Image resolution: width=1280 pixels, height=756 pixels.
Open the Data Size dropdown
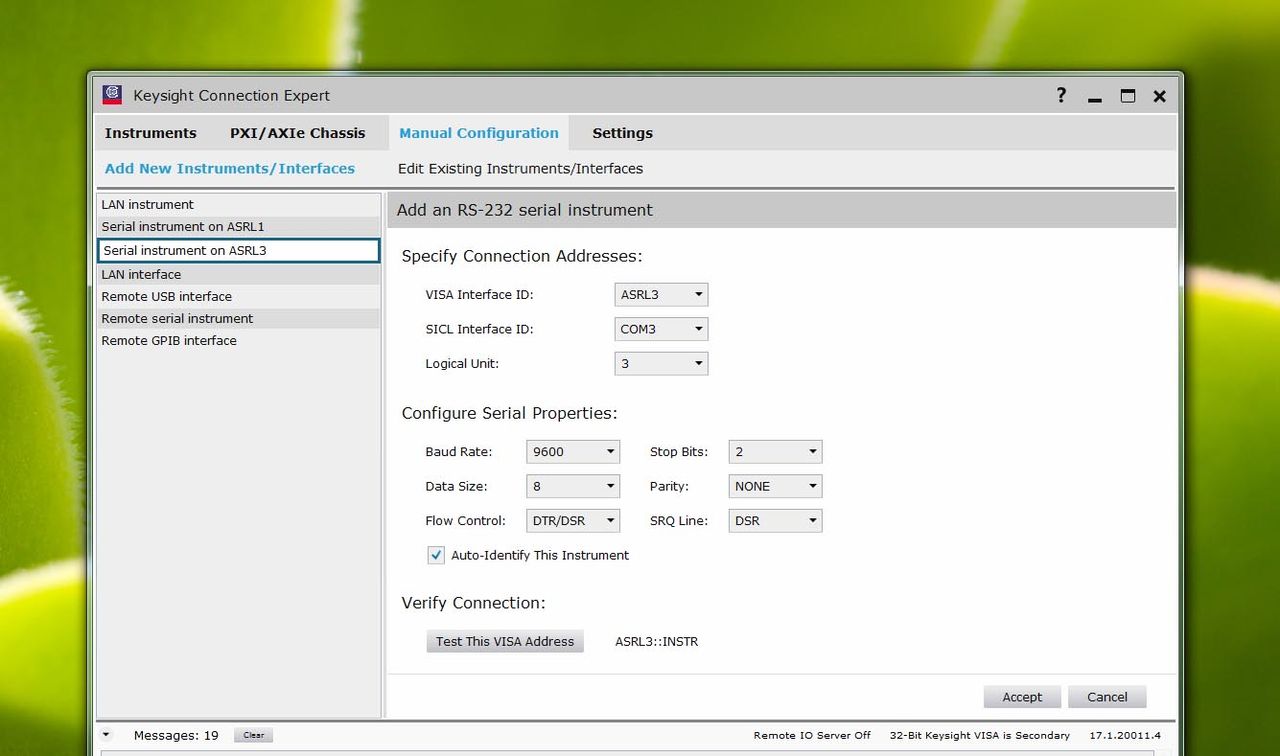(573, 486)
